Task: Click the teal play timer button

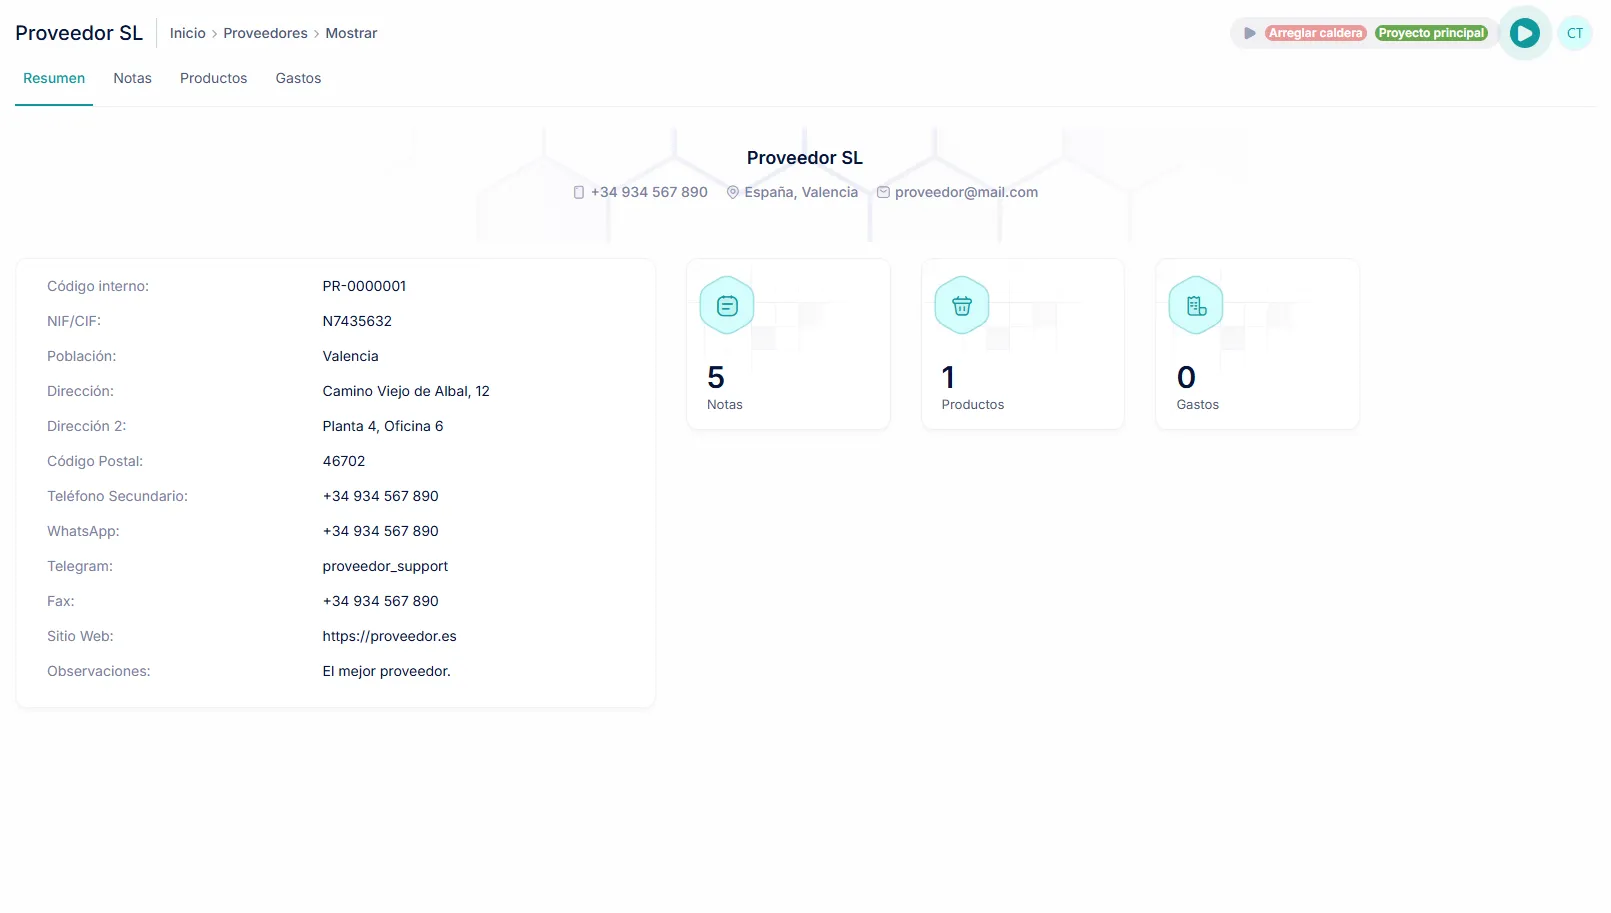Action: tap(1524, 33)
